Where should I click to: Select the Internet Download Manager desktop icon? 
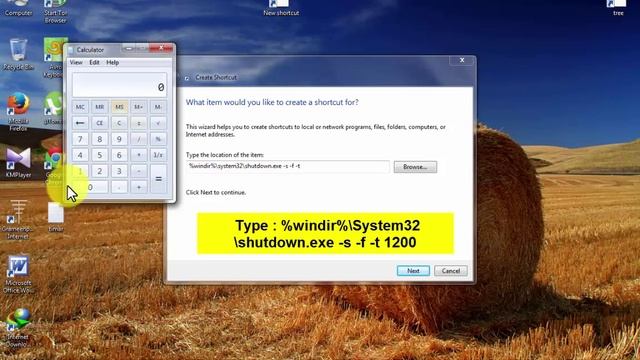(18, 328)
